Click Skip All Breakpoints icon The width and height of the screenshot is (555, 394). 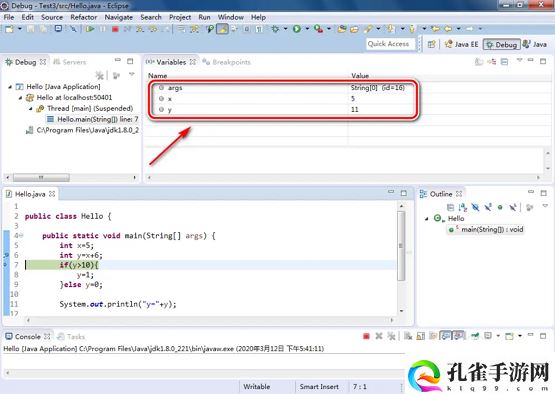pyautogui.click(x=73, y=29)
